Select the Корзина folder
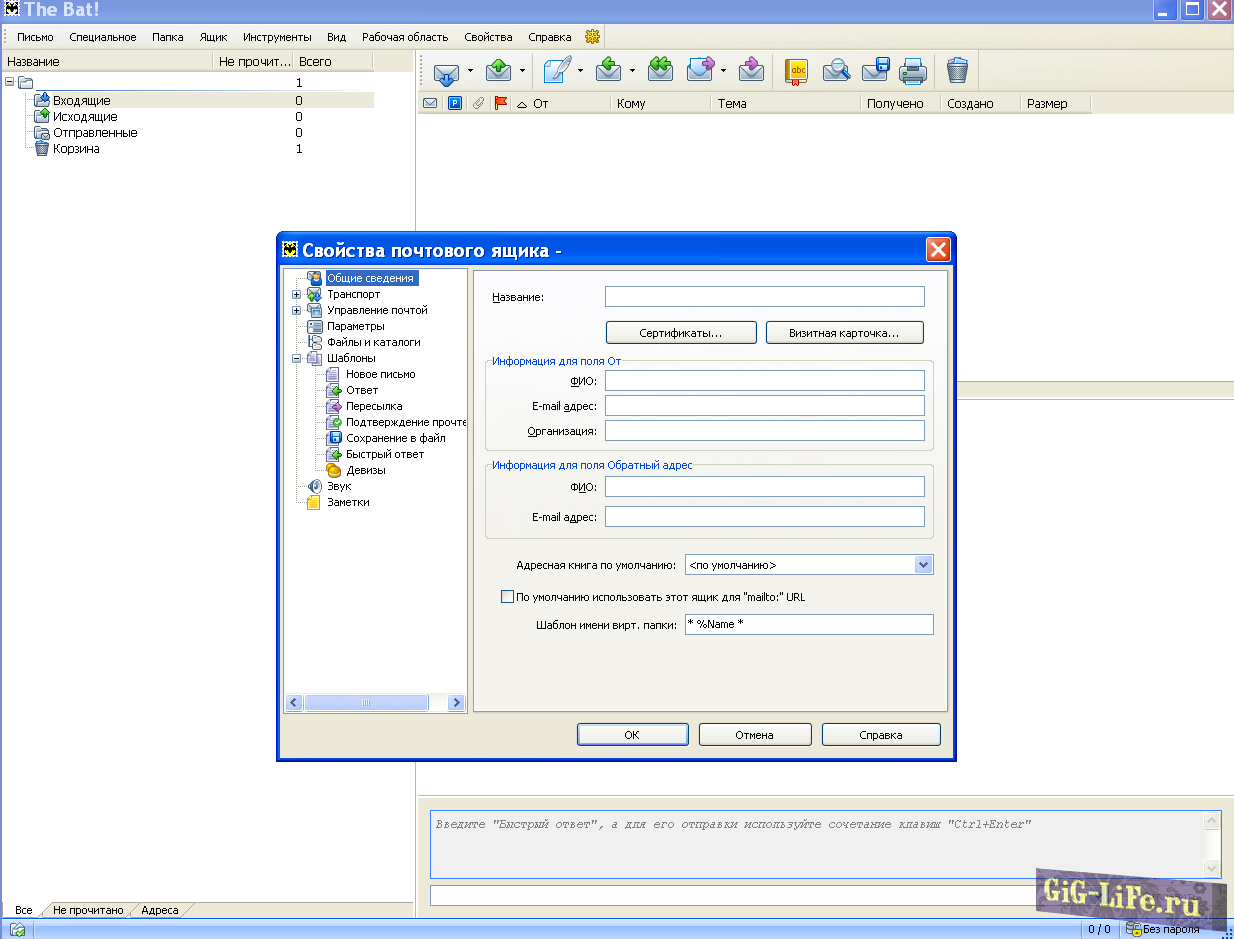The width and height of the screenshot is (1234, 939). [x=76, y=149]
